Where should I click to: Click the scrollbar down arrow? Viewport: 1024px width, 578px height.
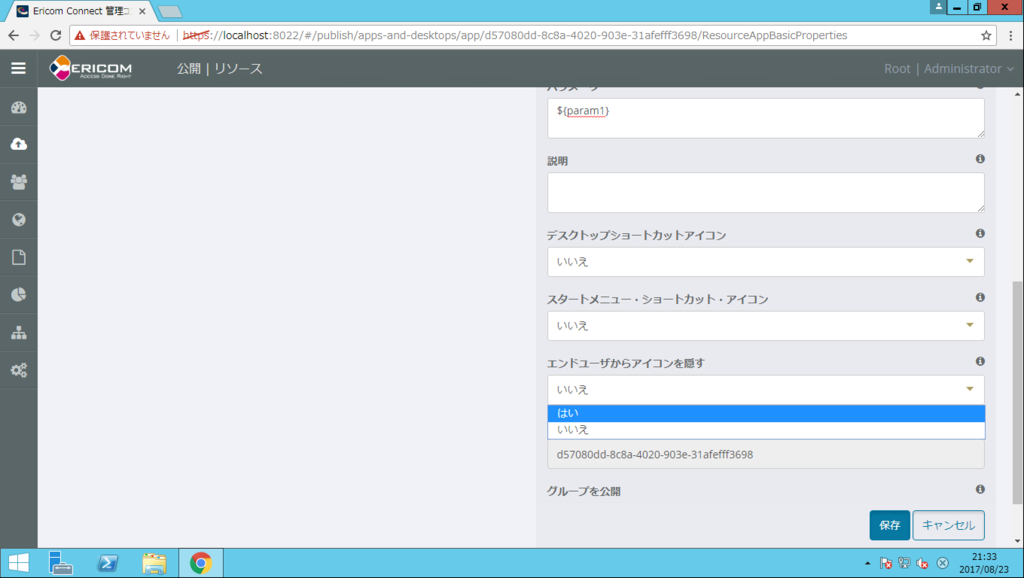1017,541
